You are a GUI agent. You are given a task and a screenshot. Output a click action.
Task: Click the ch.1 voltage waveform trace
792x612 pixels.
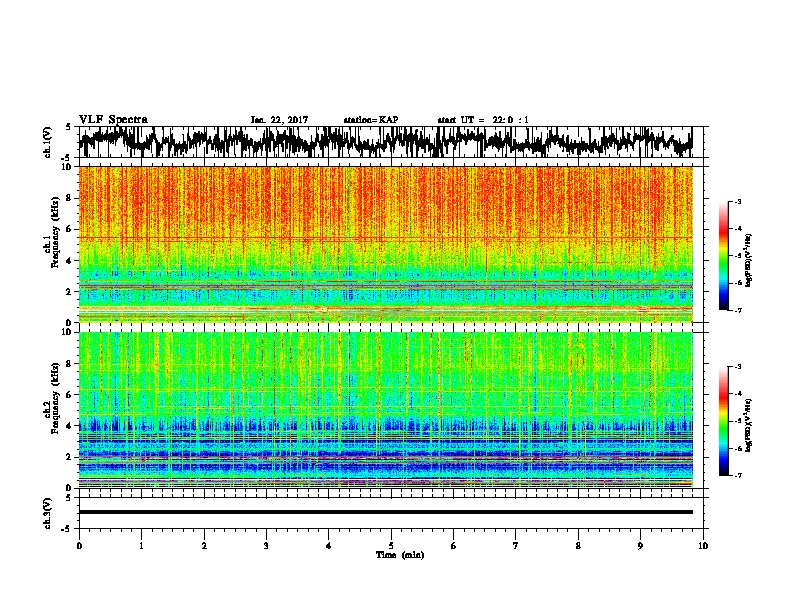pos(385,142)
